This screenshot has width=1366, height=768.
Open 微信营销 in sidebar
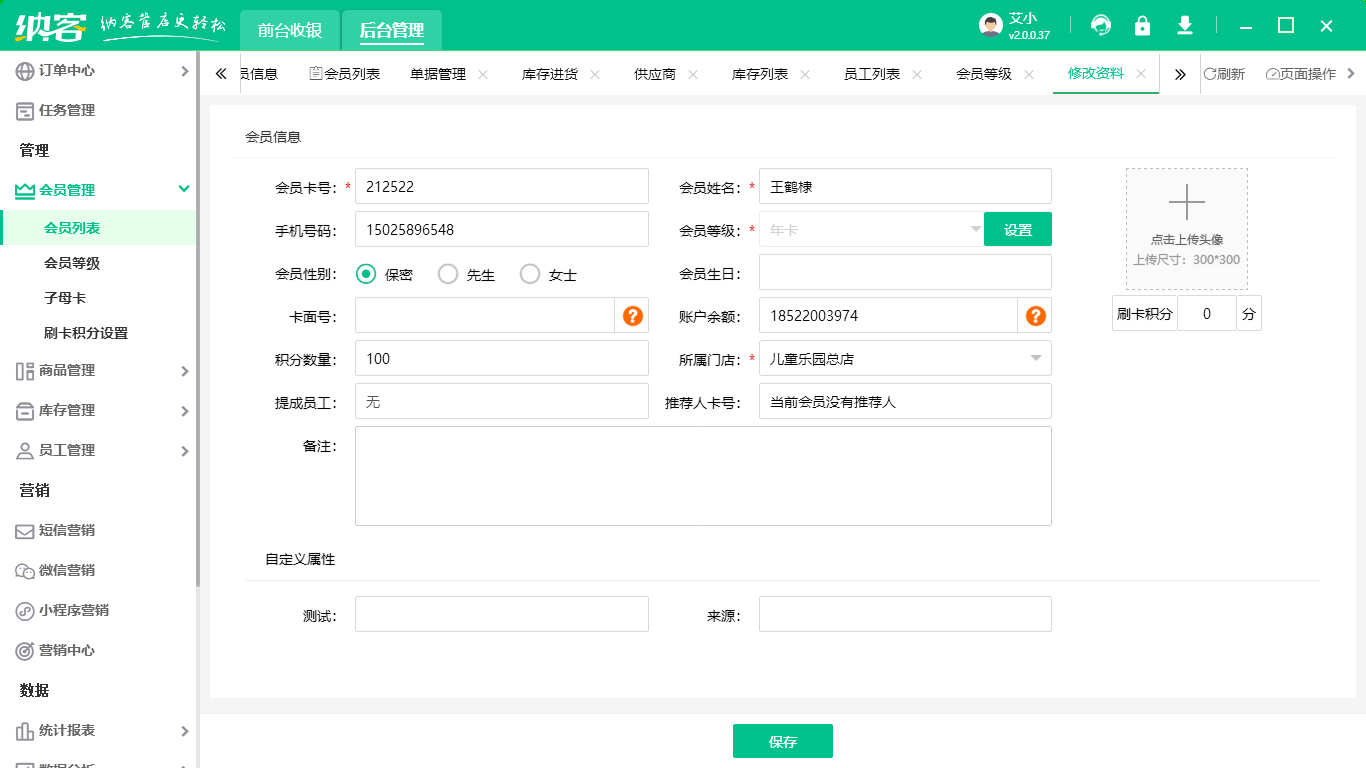[x=98, y=570]
